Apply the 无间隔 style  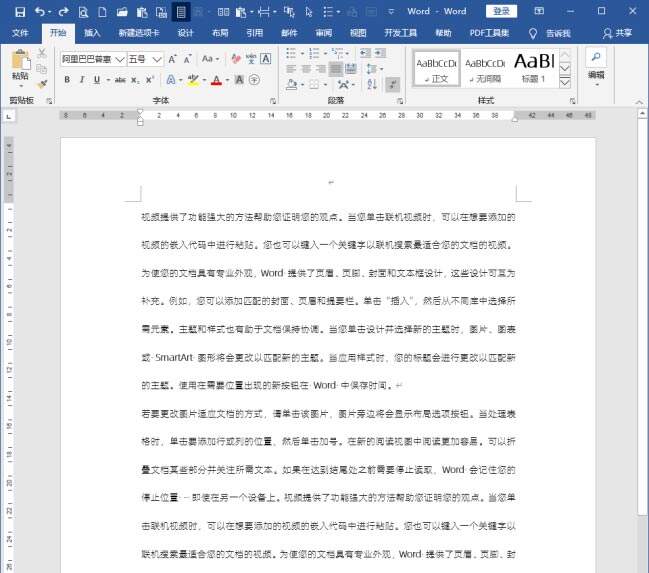point(485,69)
